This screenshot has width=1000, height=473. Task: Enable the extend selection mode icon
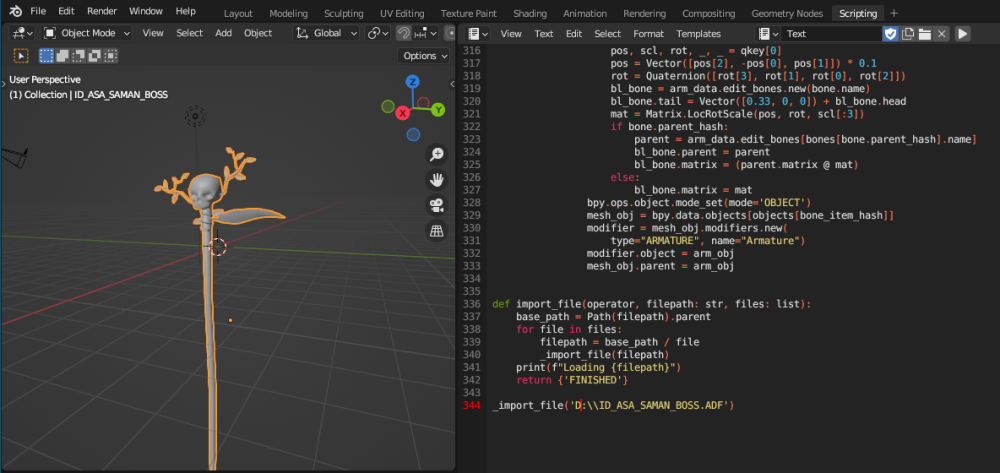(64, 56)
